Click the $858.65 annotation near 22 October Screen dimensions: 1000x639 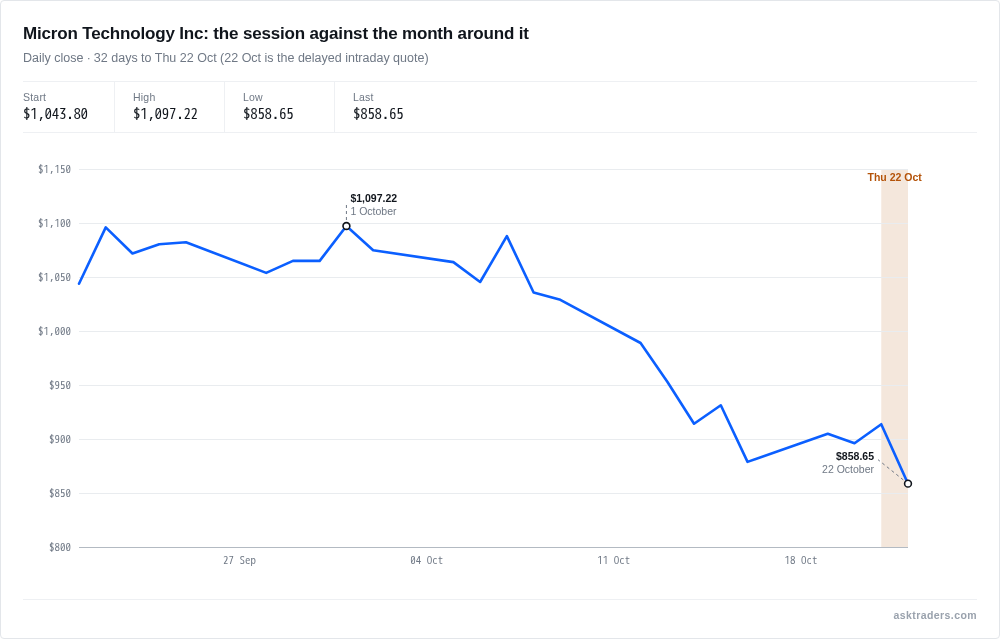pos(855,456)
